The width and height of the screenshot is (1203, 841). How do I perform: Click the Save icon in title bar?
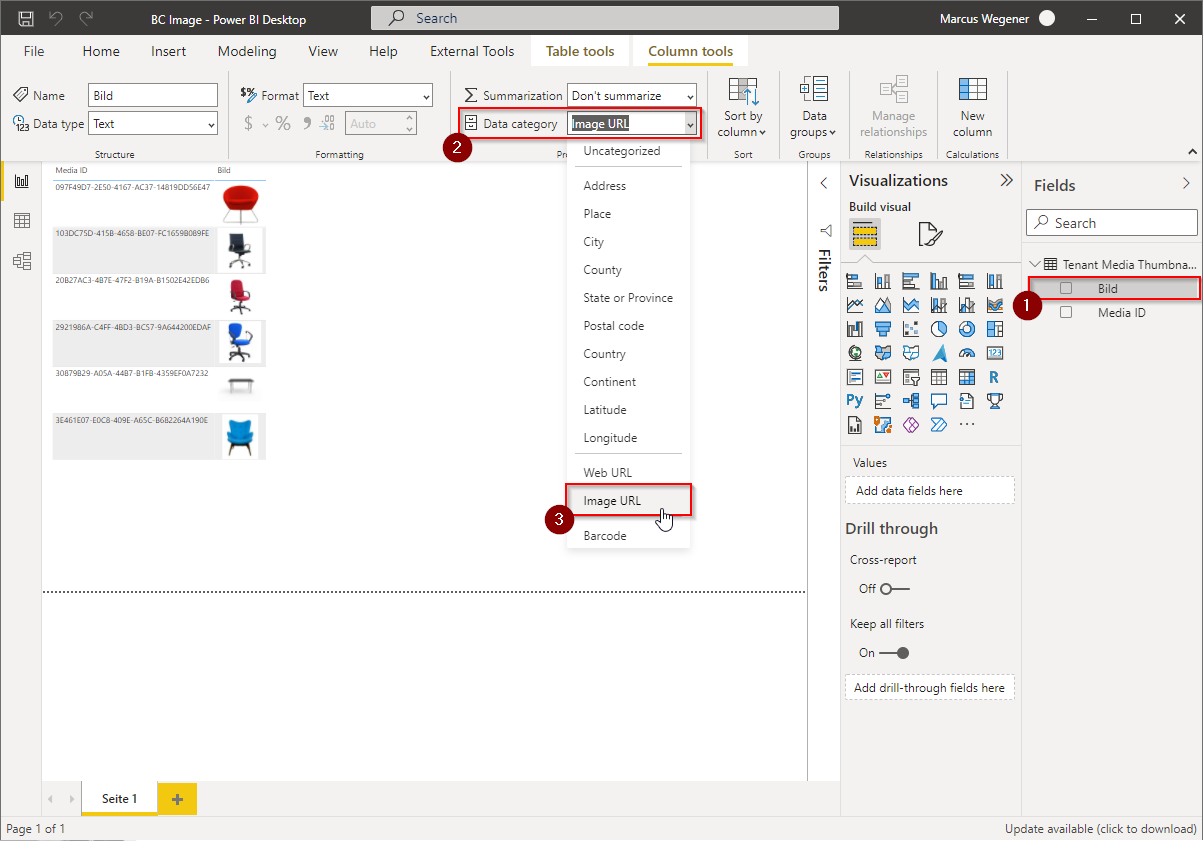[26, 19]
